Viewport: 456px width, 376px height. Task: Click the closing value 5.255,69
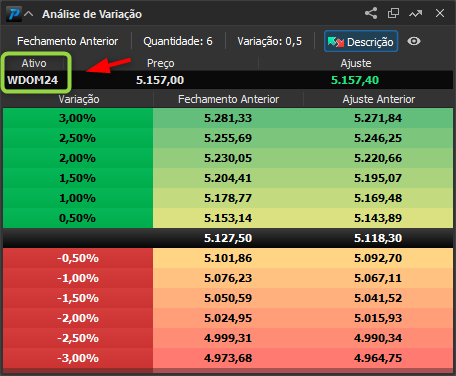point(228,138)
